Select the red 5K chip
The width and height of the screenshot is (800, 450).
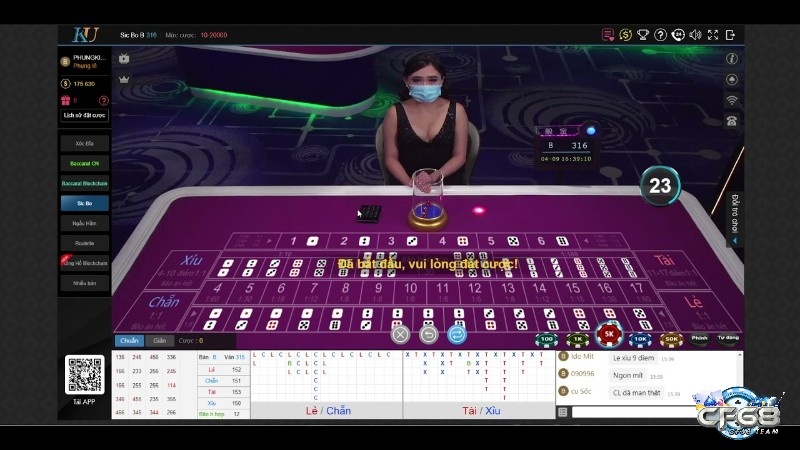pos(609,335)
